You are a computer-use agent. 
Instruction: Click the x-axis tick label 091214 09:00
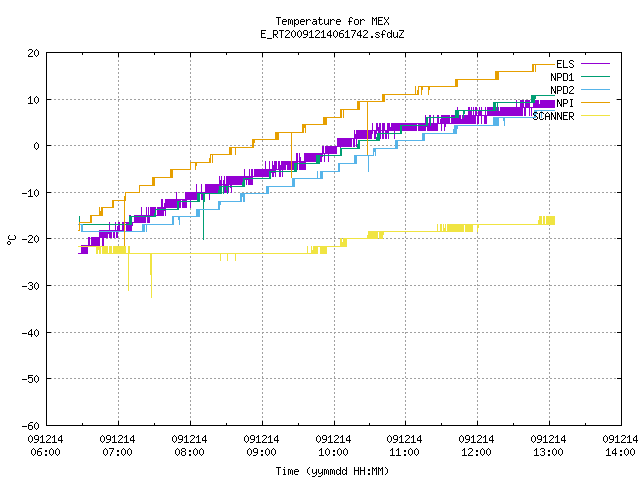(261, 446)
